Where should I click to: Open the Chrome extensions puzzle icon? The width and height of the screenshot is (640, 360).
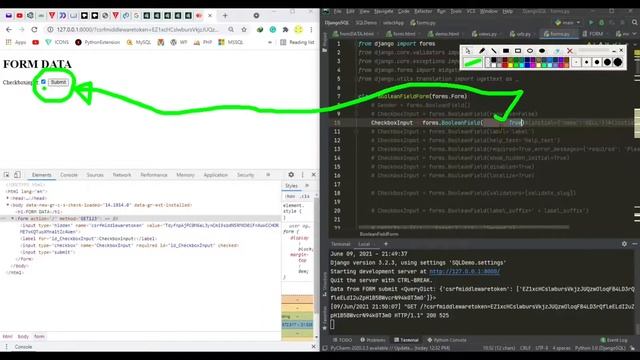[x=285, y=29]
